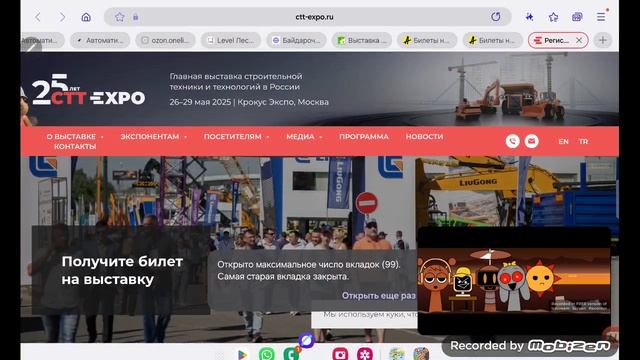Open the НОВОСТИ page
Image resolution: width=640 pixels, height=360 pixels.
(424, 136)
